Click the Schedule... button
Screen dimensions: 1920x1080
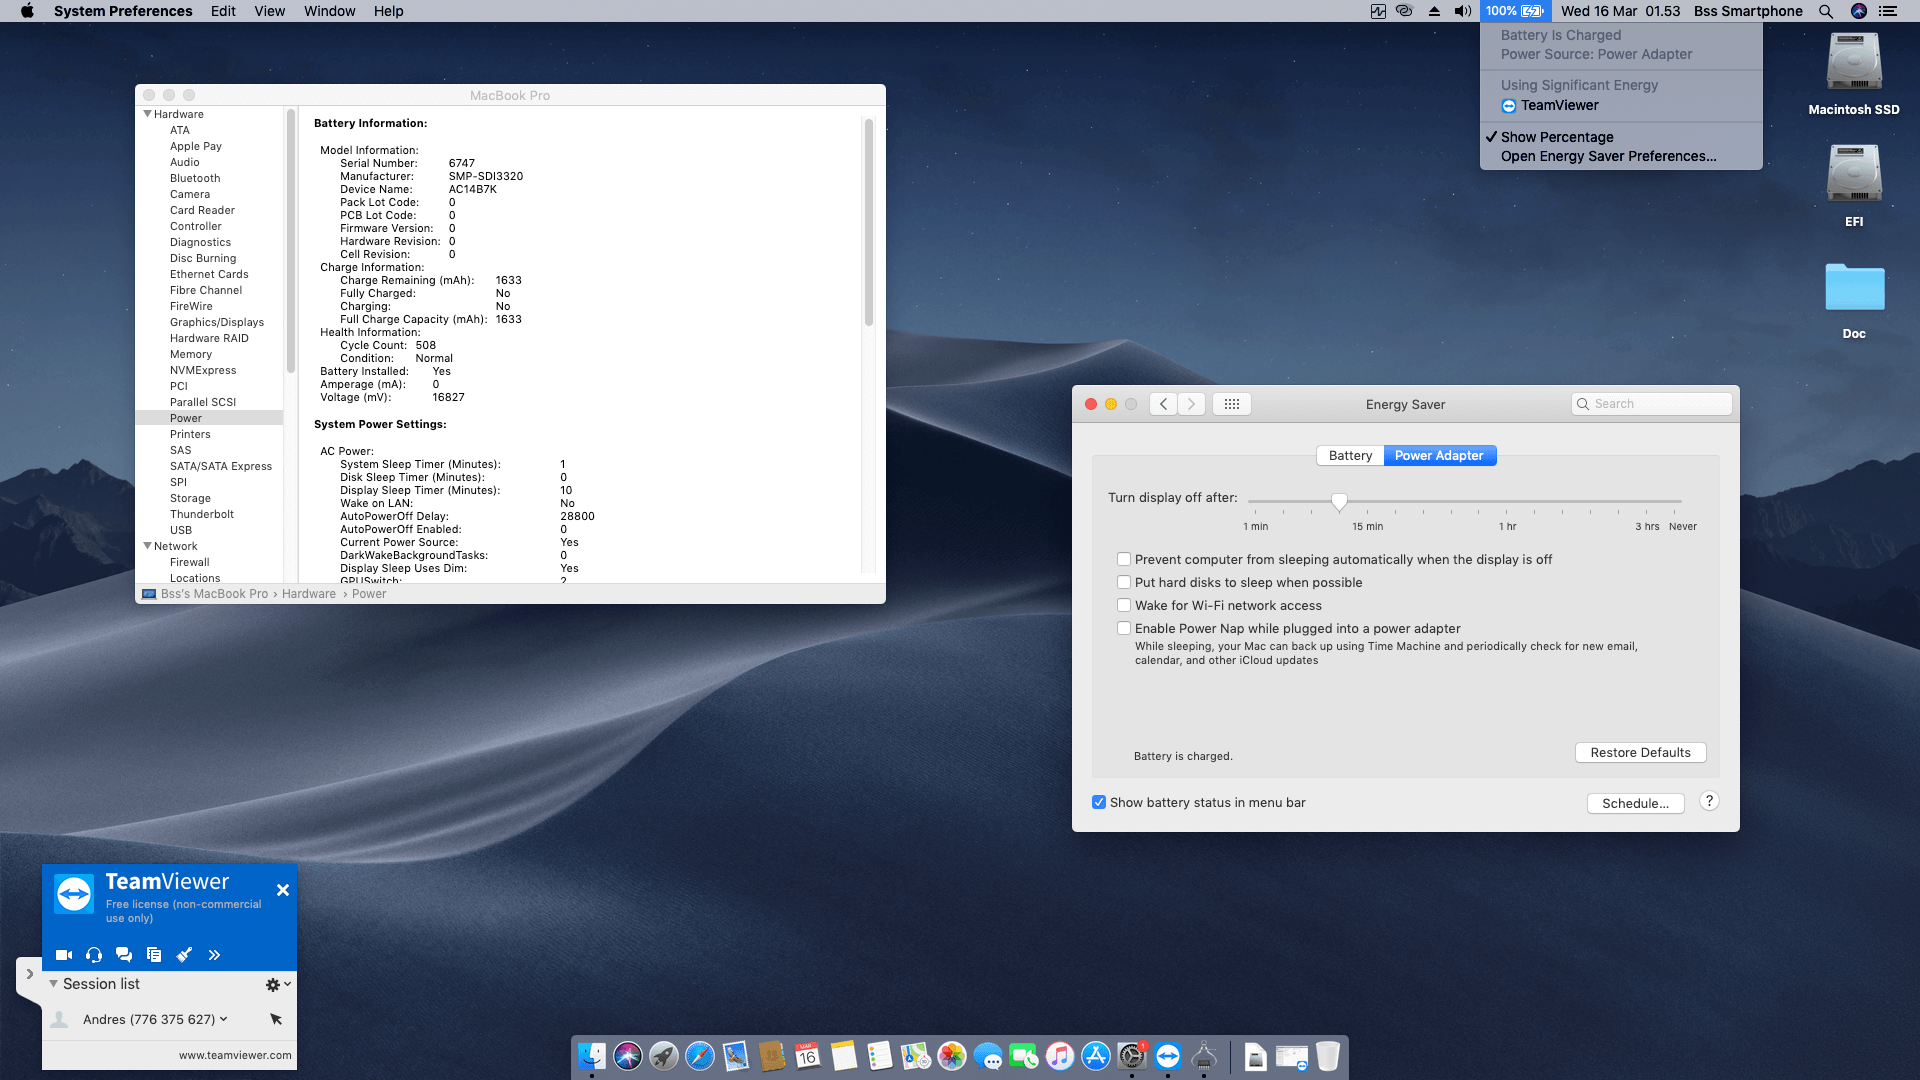click(x=1635, y=803)
